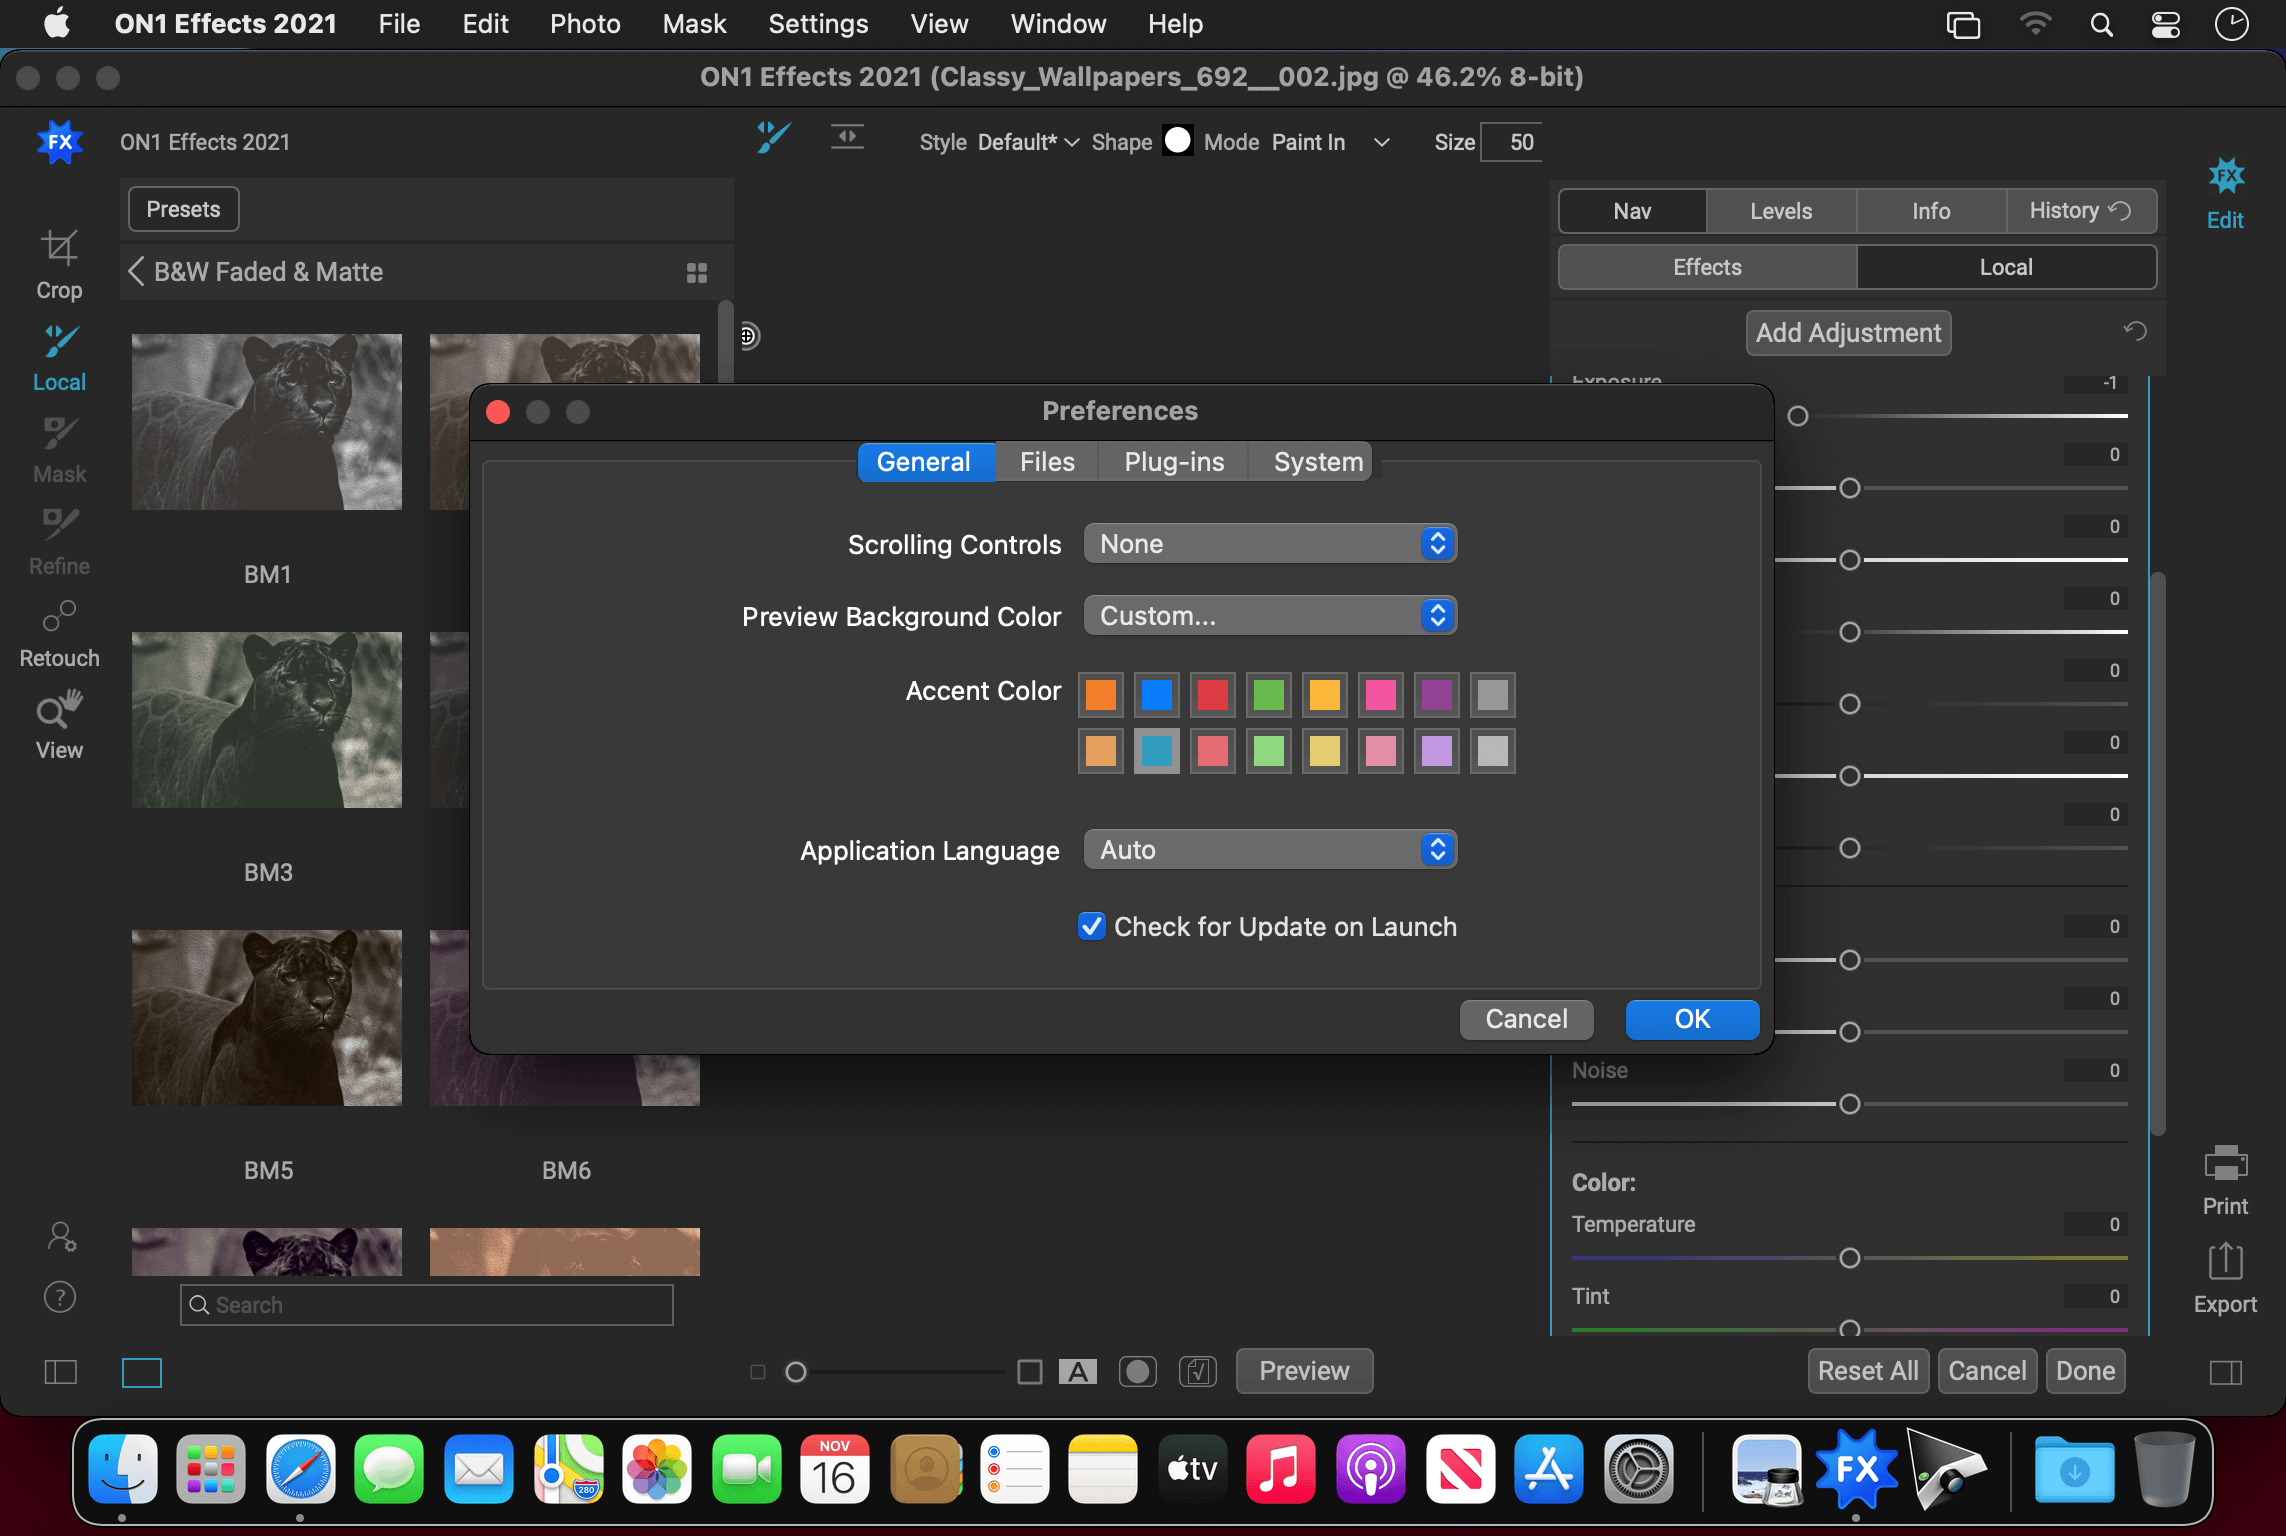Image resolution: width=2286 pixels, height=1536 pixels.
Task: Select the Mask tool in sidebar
Action: pos(59,449)
